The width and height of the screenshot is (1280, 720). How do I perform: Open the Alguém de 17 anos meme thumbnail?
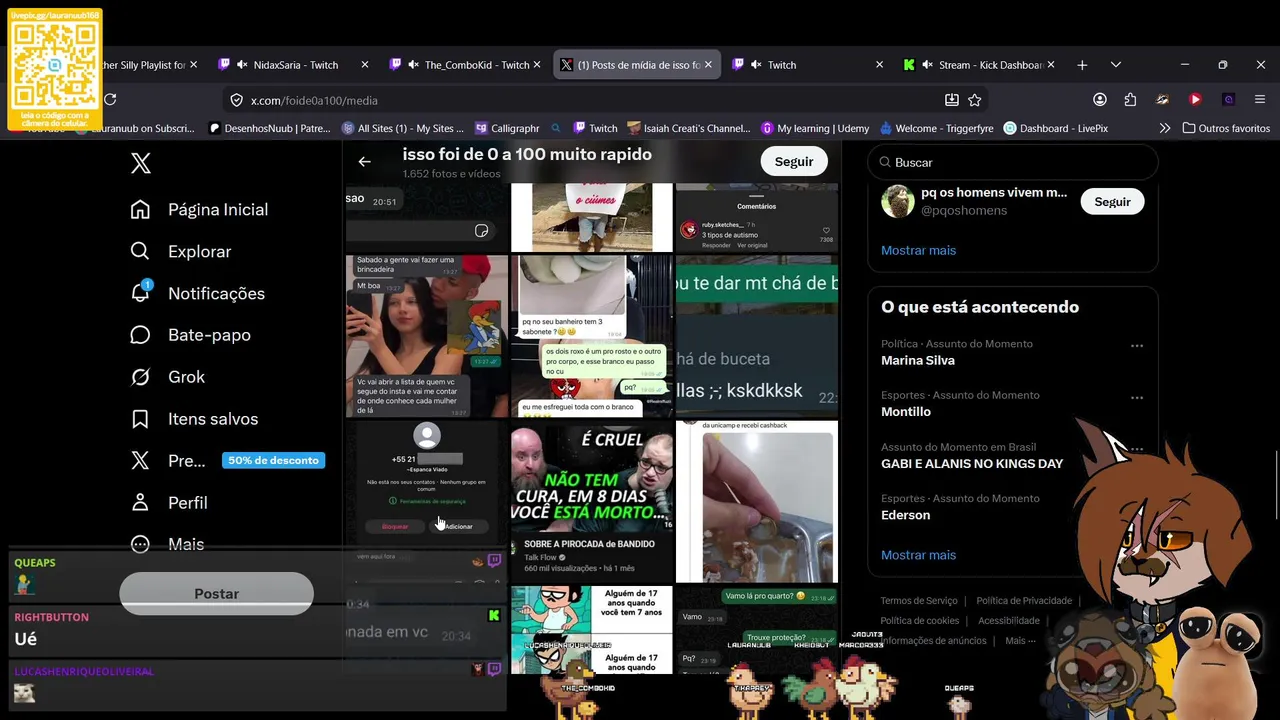[592, 630]
